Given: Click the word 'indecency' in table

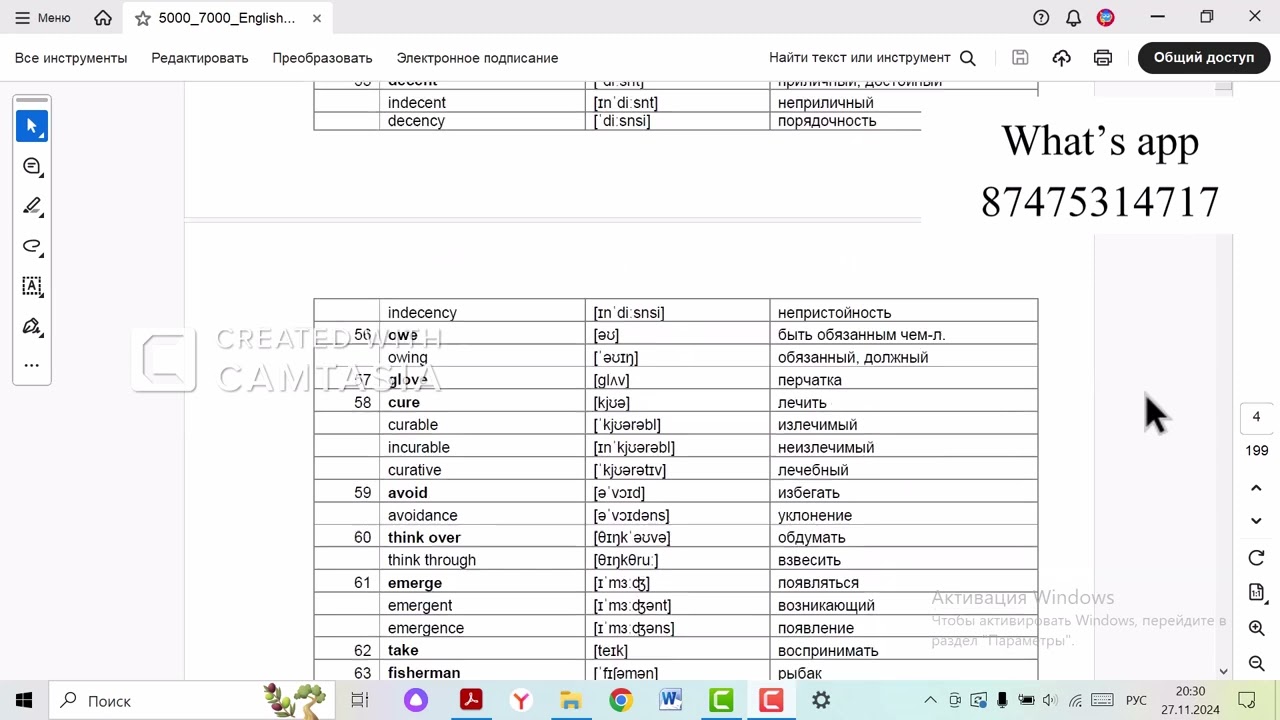Looking at the screenshot, I should [422, 313].
